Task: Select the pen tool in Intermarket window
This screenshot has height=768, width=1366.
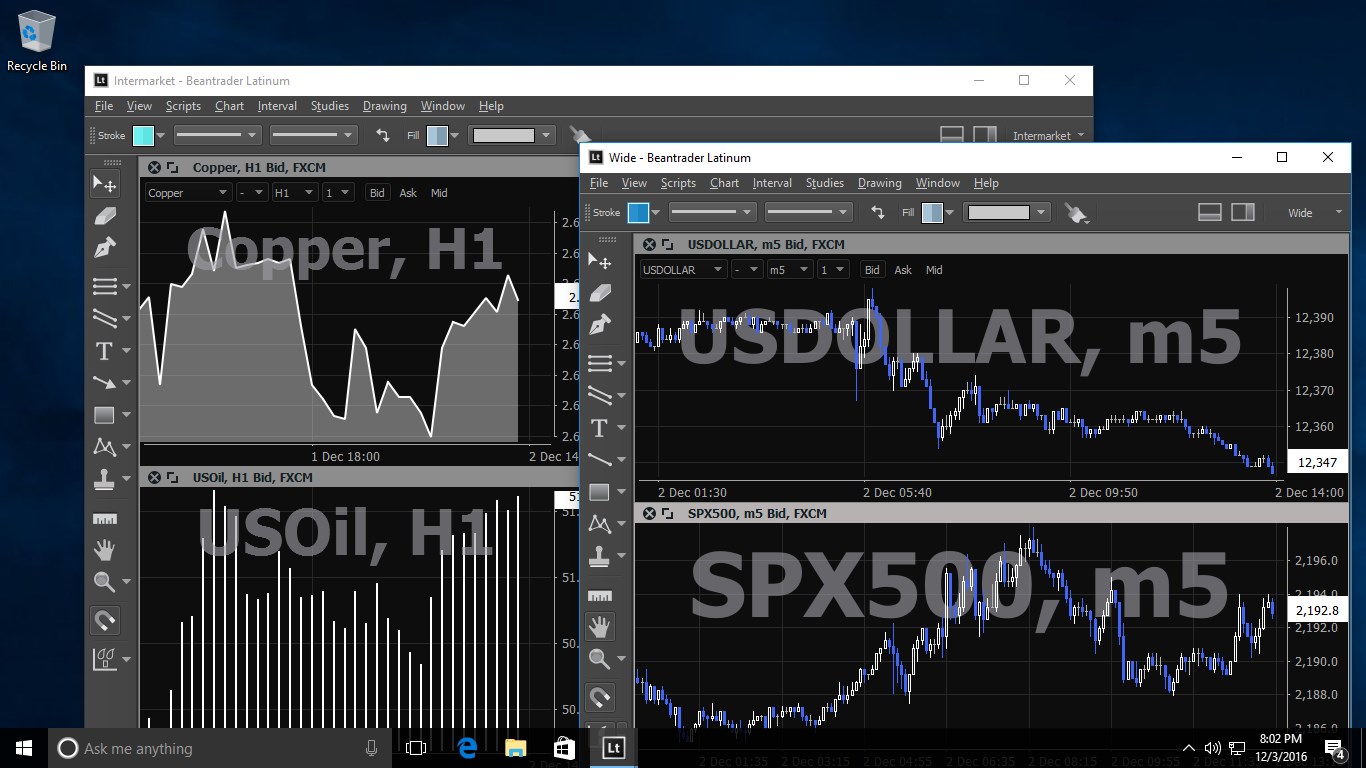Action: click(104, 247)
